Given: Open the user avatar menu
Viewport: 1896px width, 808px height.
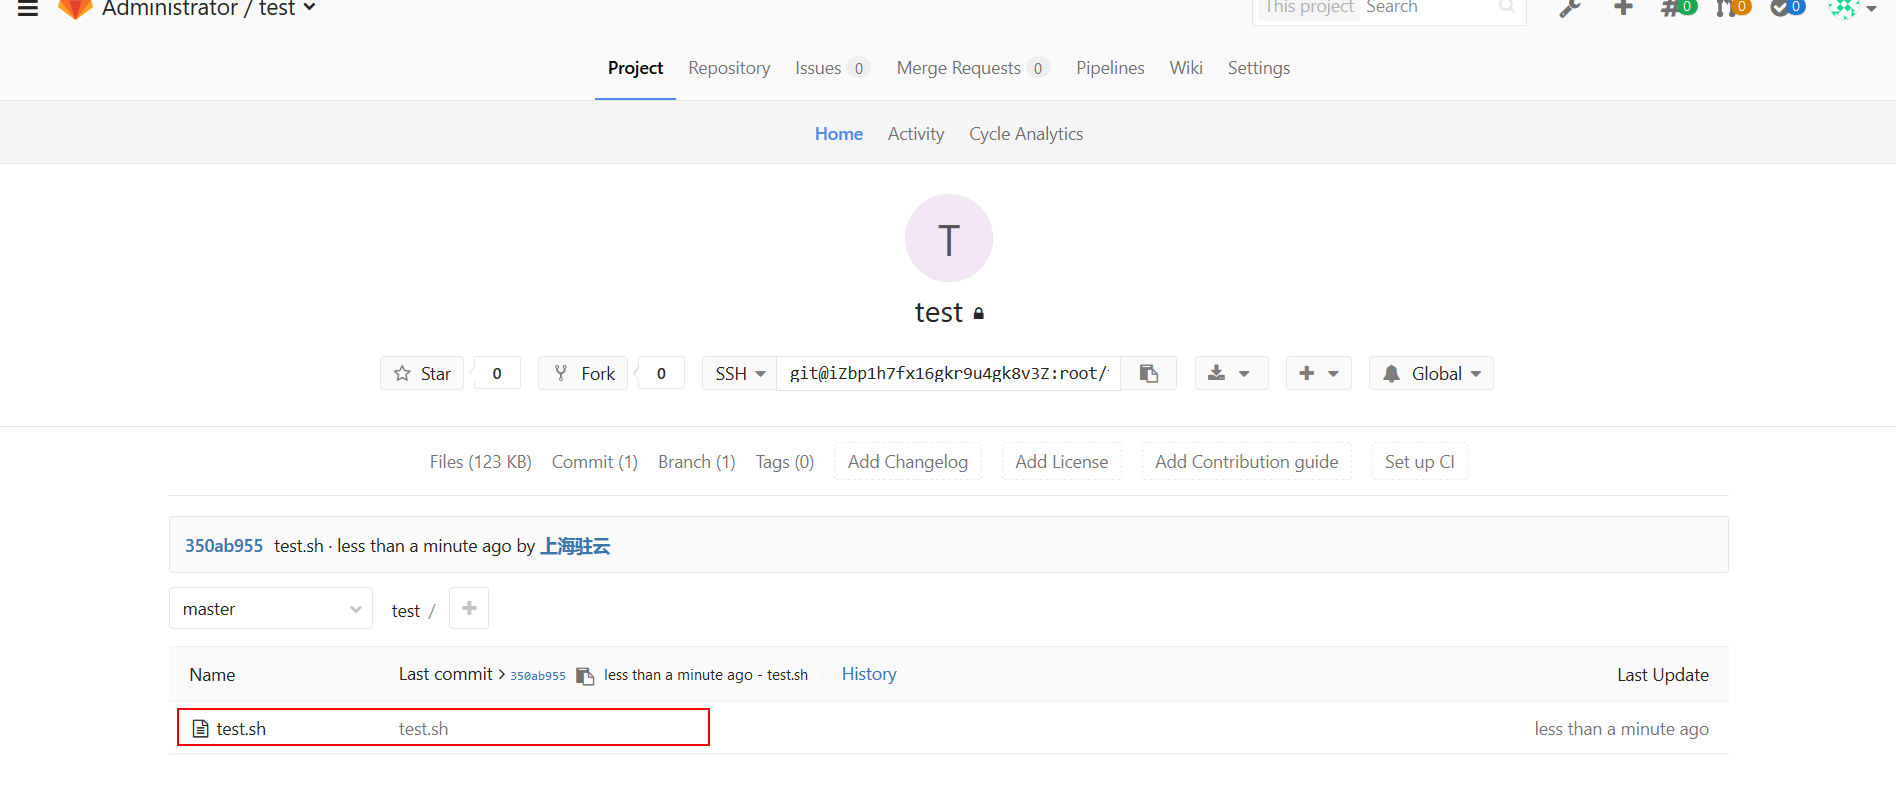Looking at the screenshot, I should click(1852, 8).
